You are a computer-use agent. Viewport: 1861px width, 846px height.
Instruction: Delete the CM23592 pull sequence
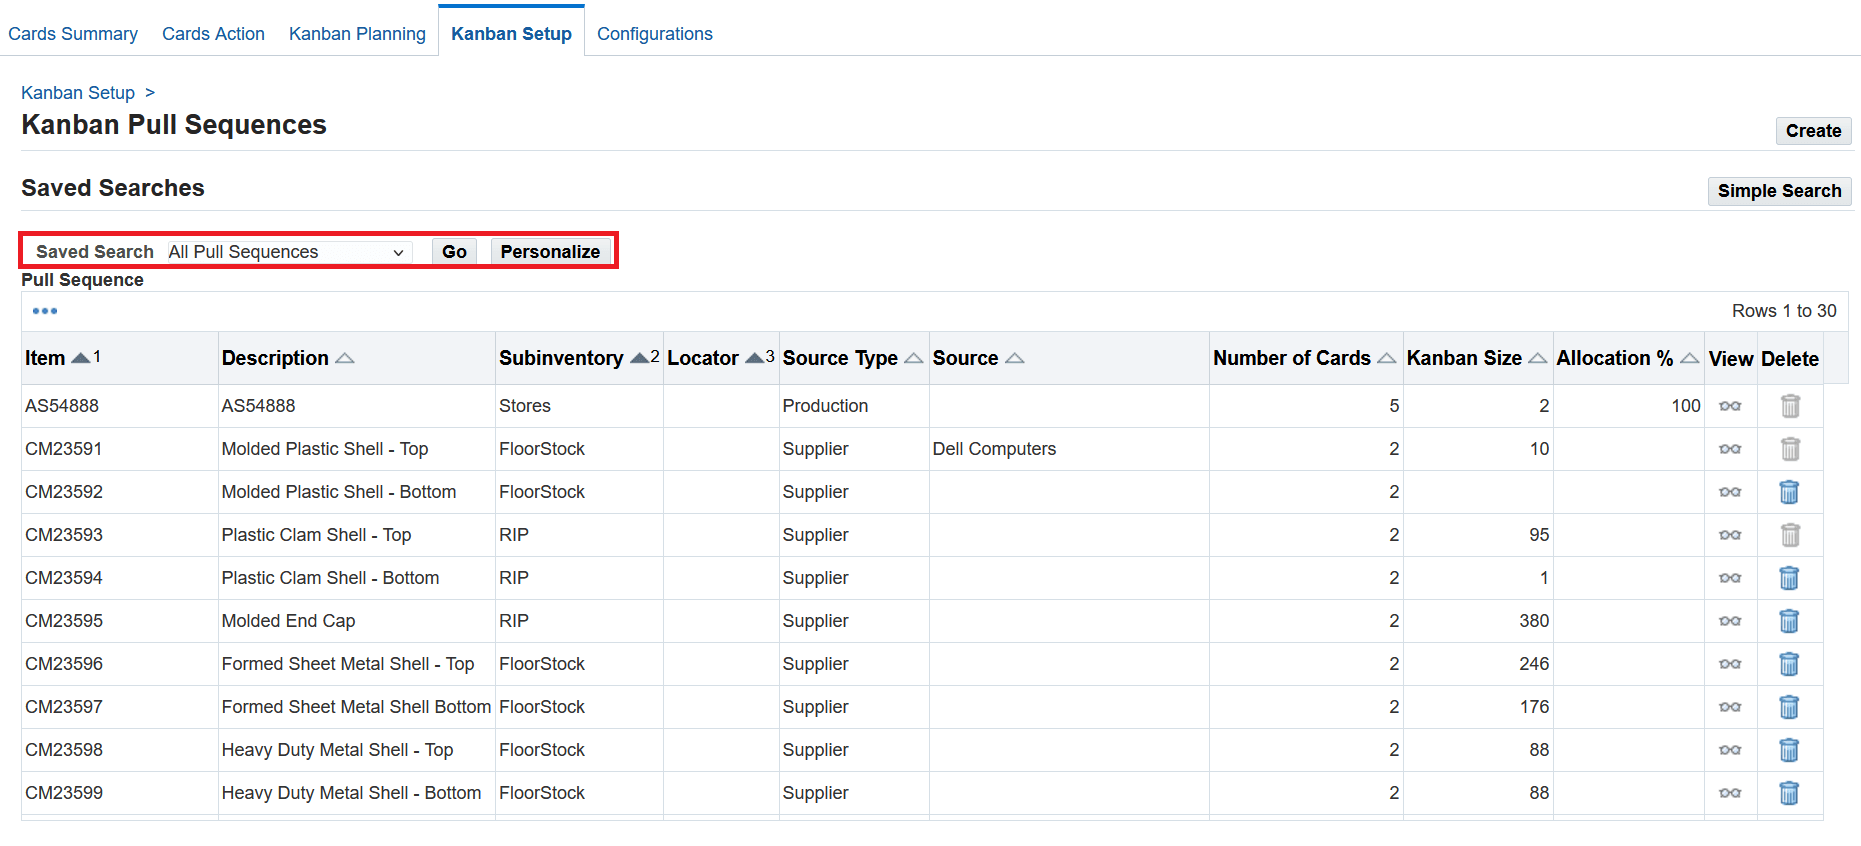coord(1789,492)
